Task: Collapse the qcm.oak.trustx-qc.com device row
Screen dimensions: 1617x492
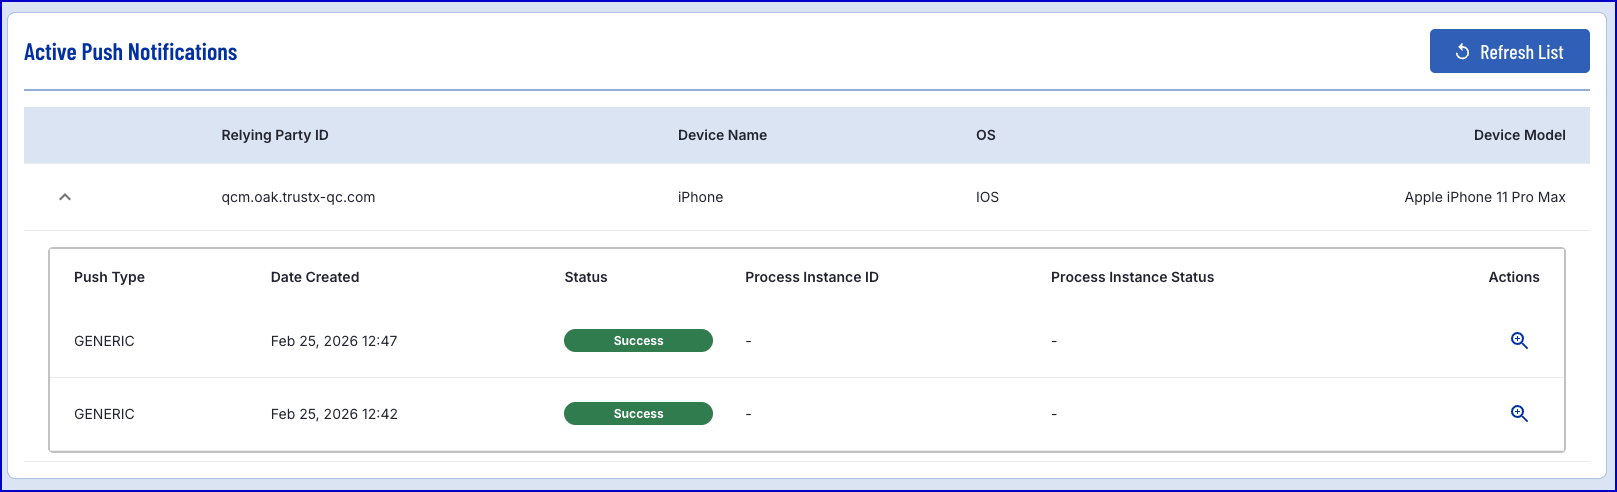Action: [65, 197]
